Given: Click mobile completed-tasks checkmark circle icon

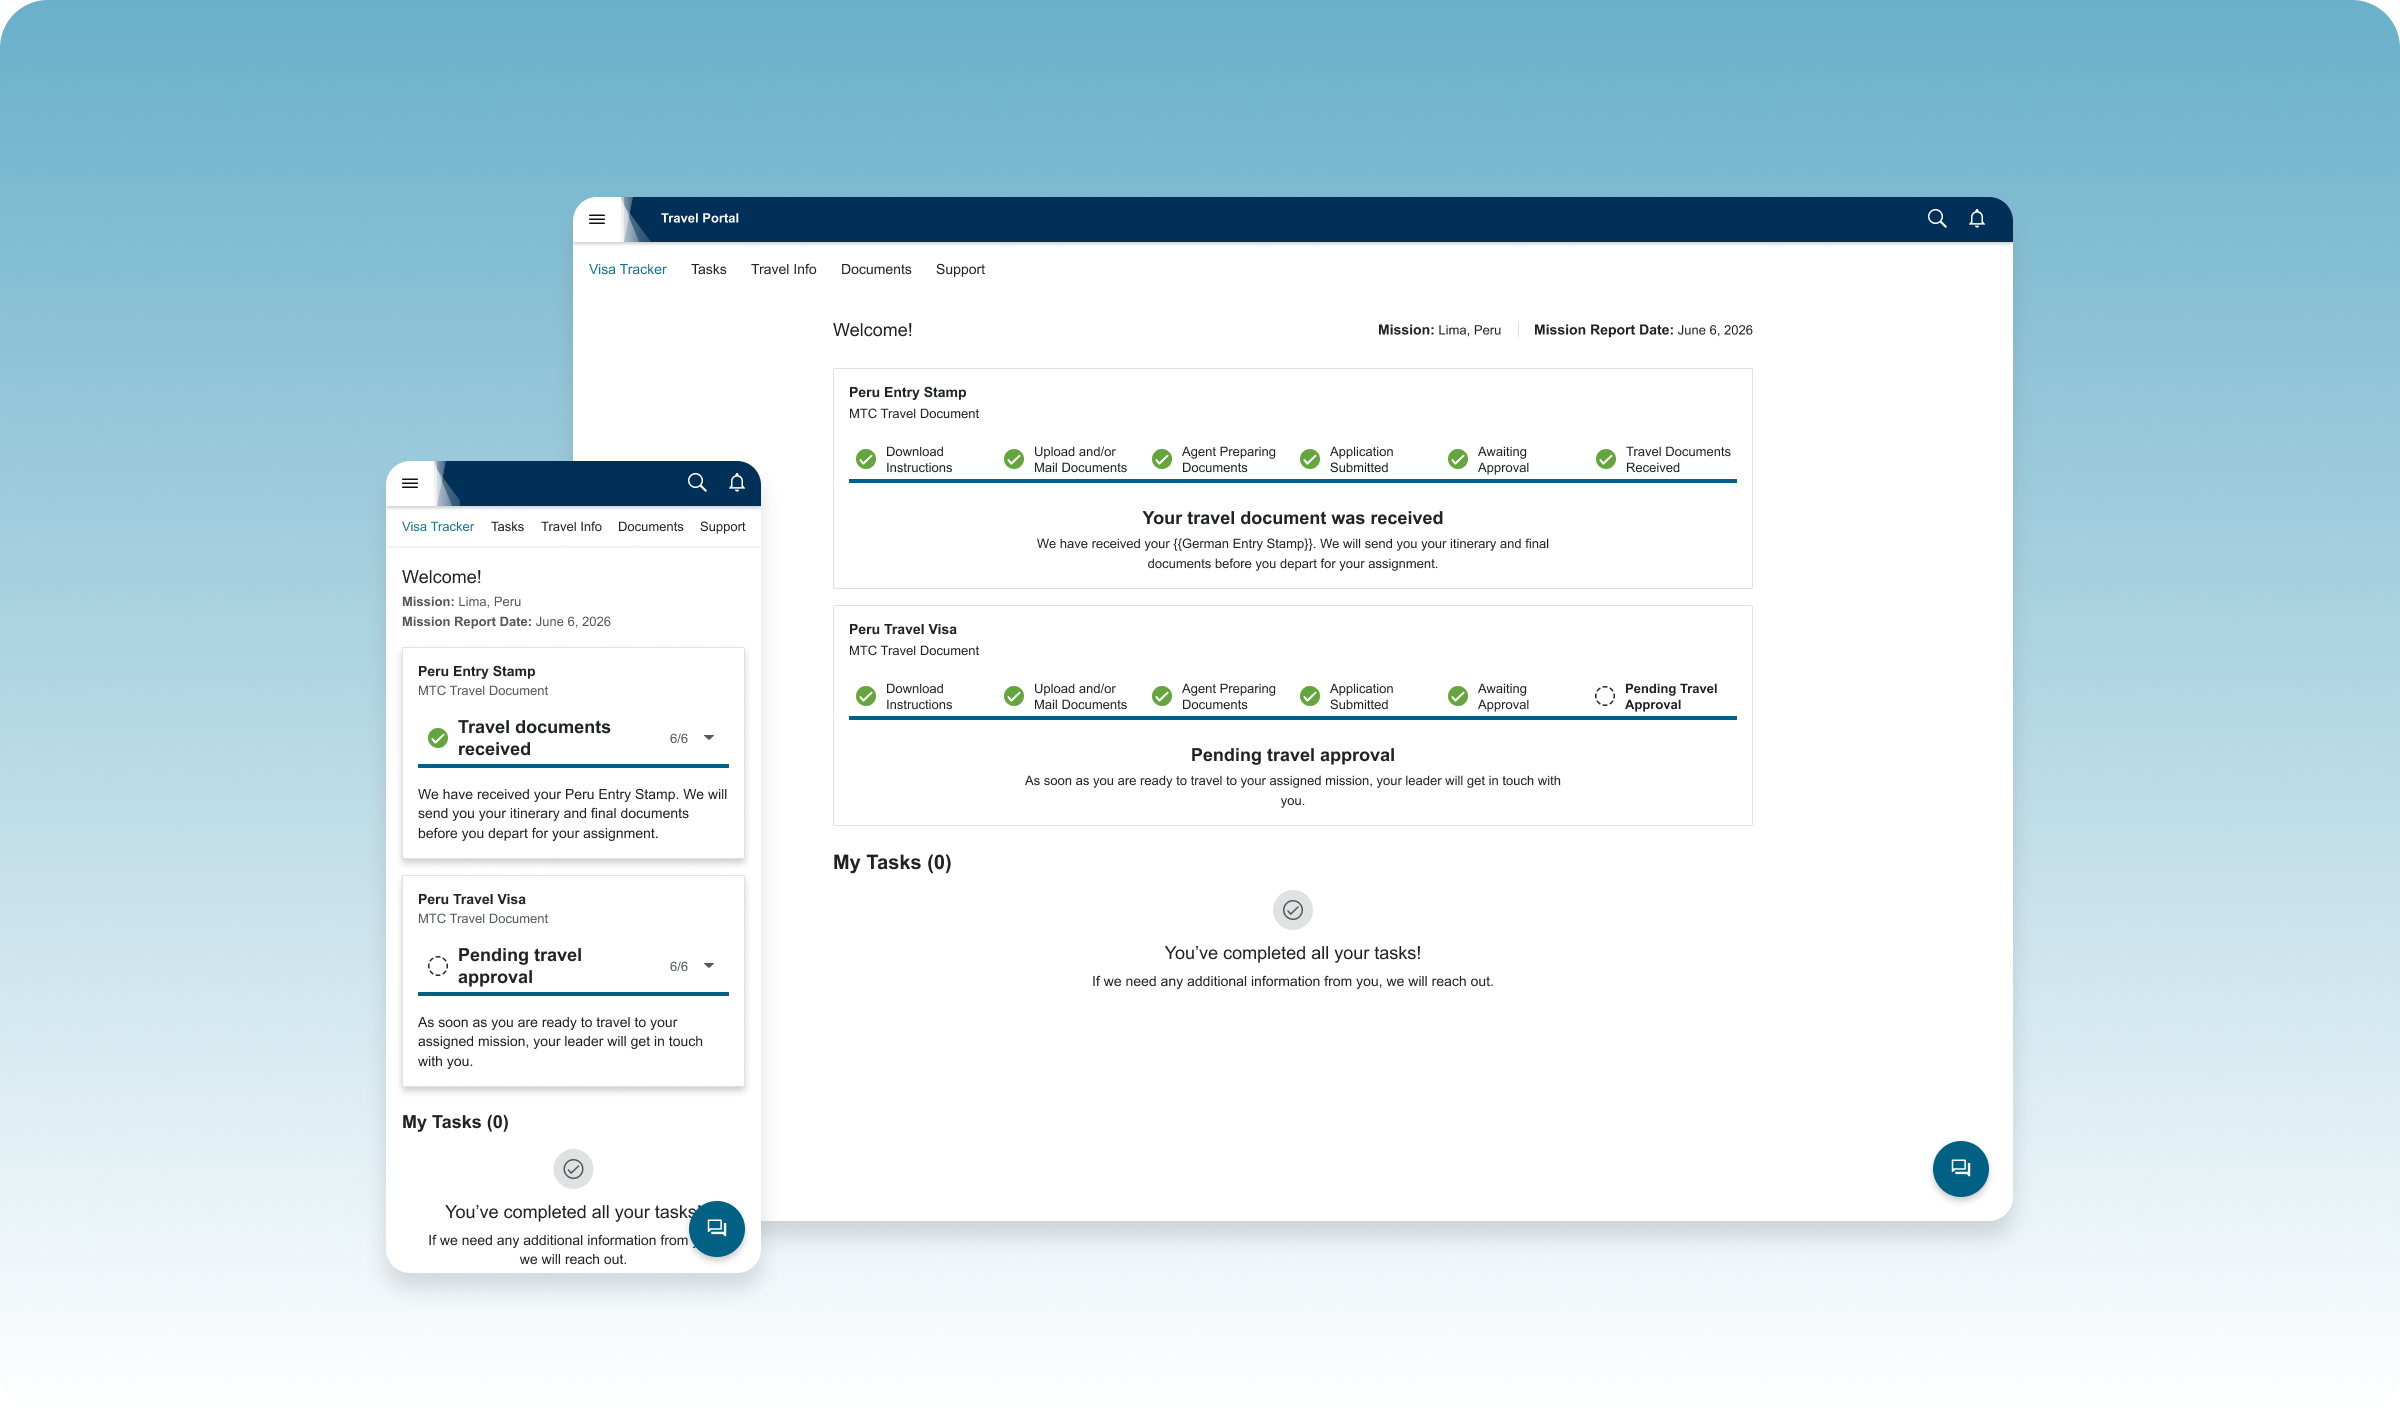Looking at the screenshot, I should [x=573, y=1169].
